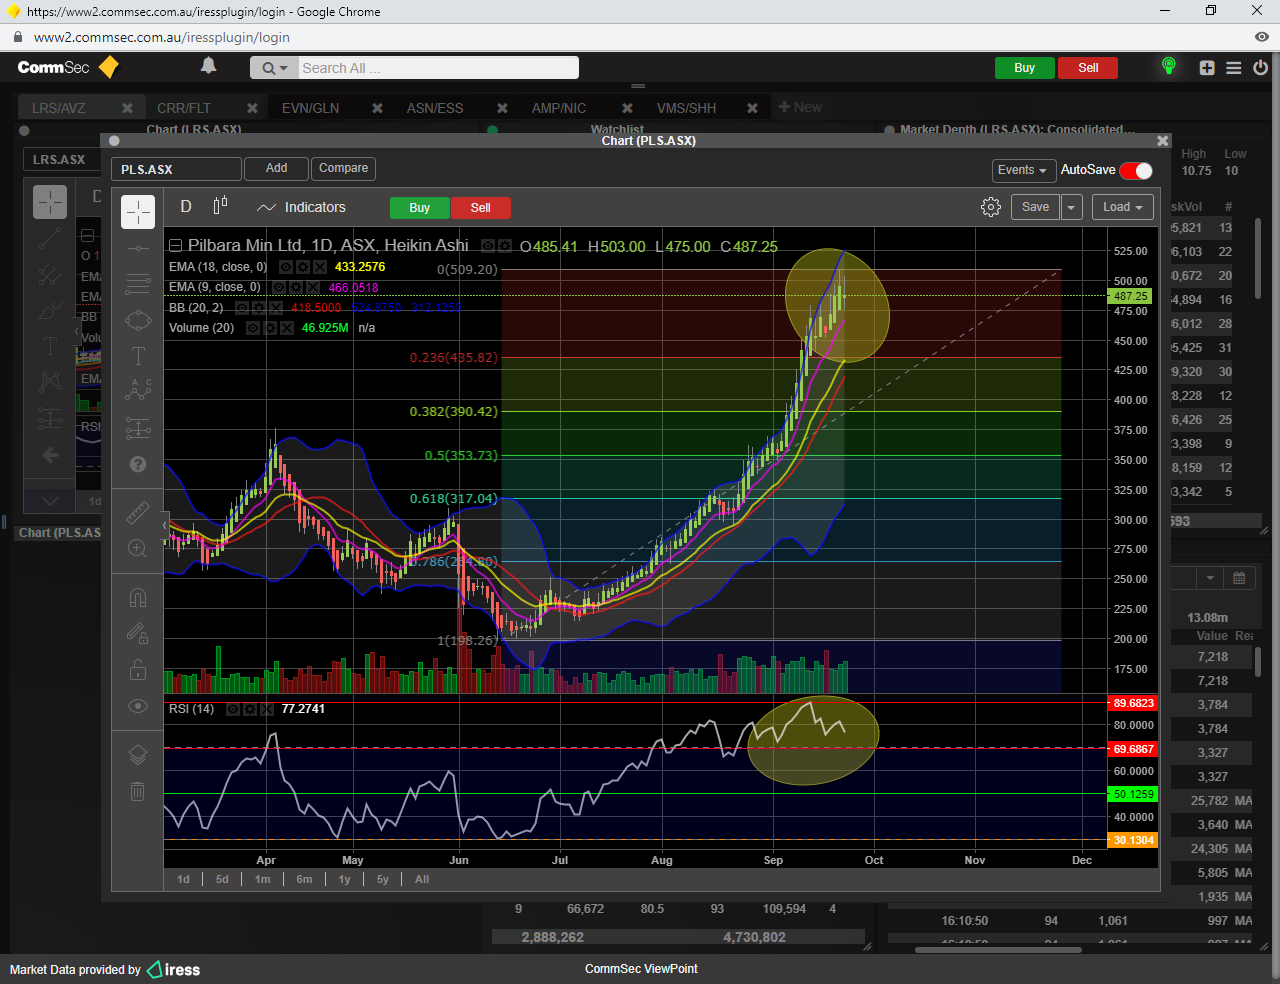Click the add widget plus icon in header
1280x984 pixels.
[1207, 68]
